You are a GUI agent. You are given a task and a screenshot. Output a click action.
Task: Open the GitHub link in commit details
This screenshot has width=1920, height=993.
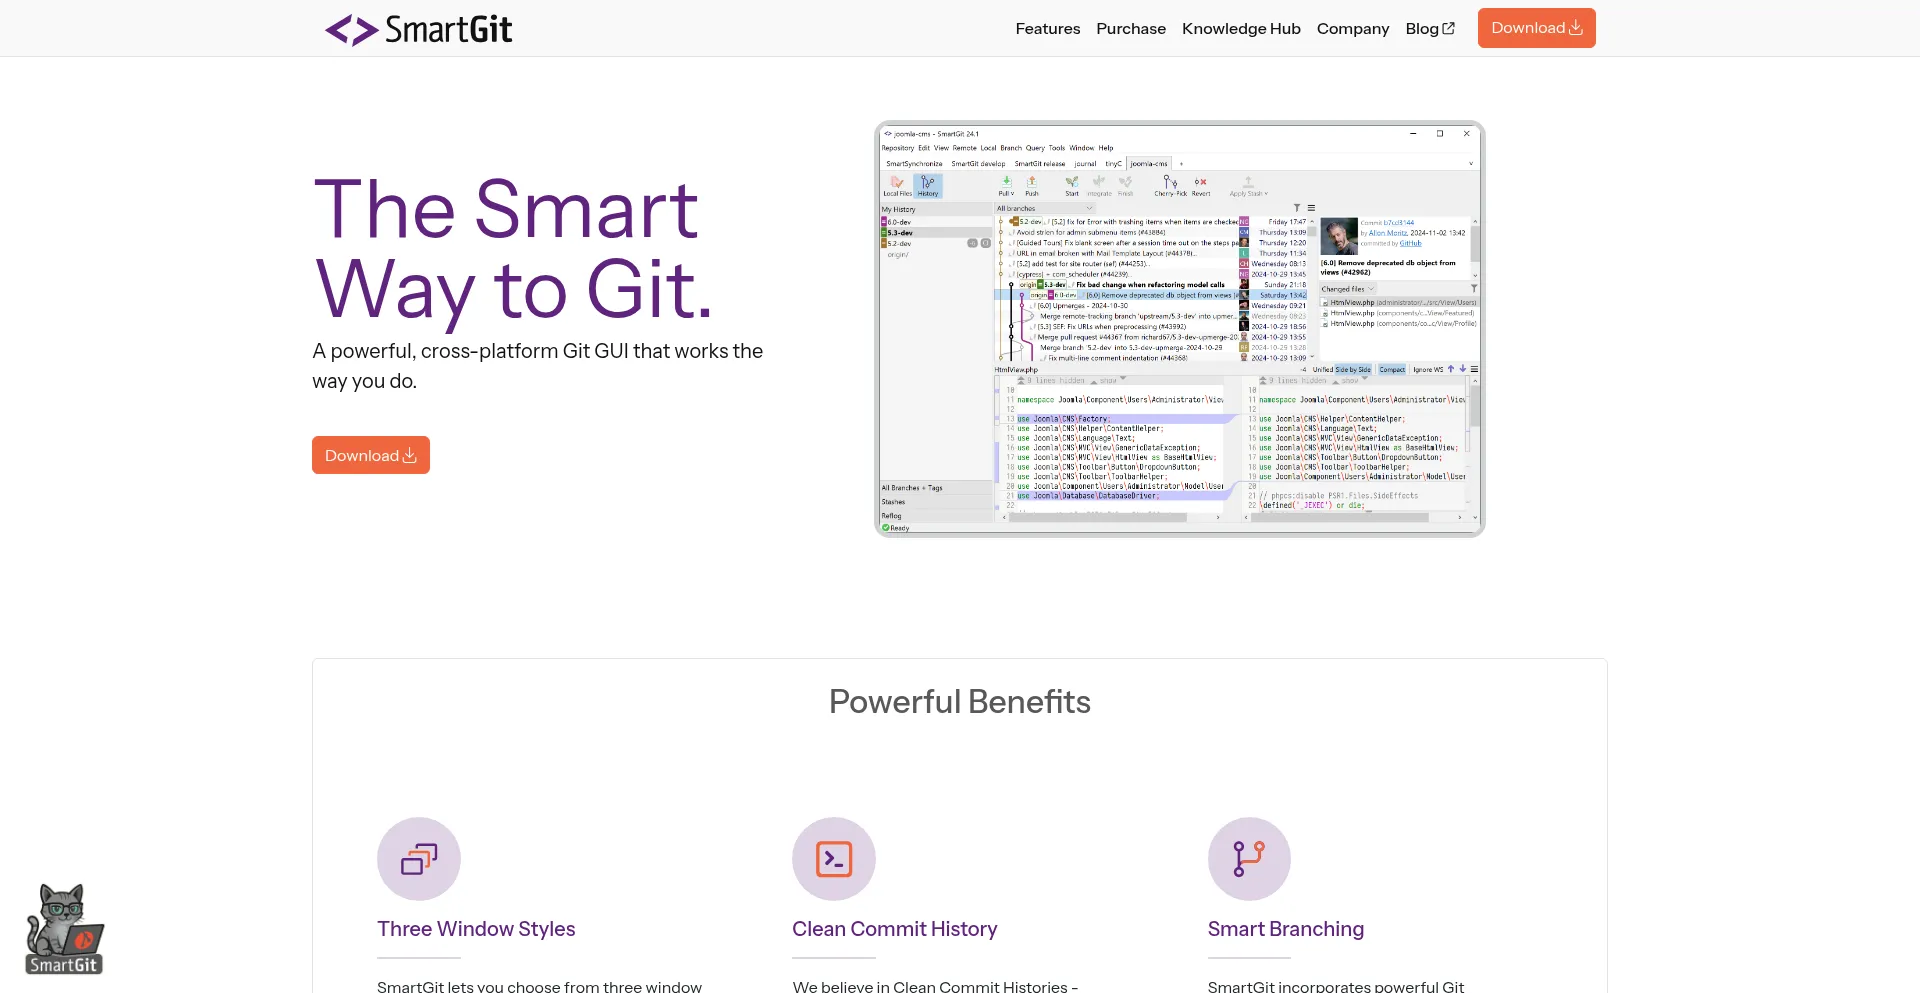pos(1410,243)
